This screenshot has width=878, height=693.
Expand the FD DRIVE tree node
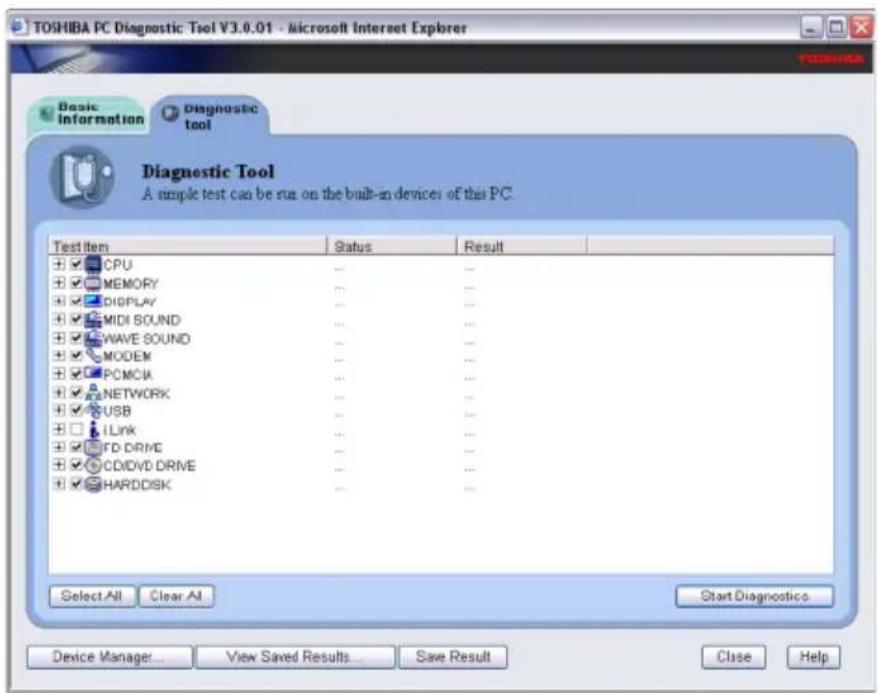pyautogui.click(x=59, y=447)
